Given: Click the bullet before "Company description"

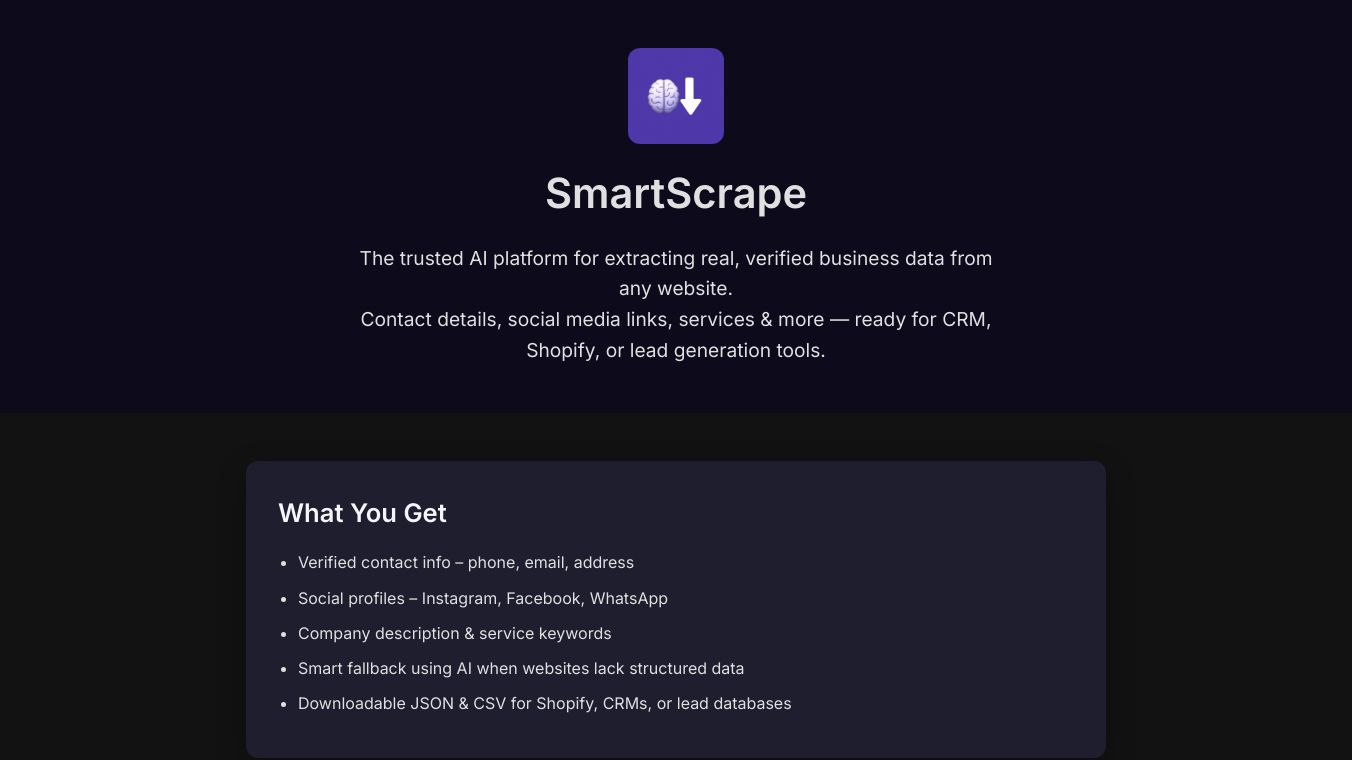Looking at the screenshot, I should pos(284,634).
